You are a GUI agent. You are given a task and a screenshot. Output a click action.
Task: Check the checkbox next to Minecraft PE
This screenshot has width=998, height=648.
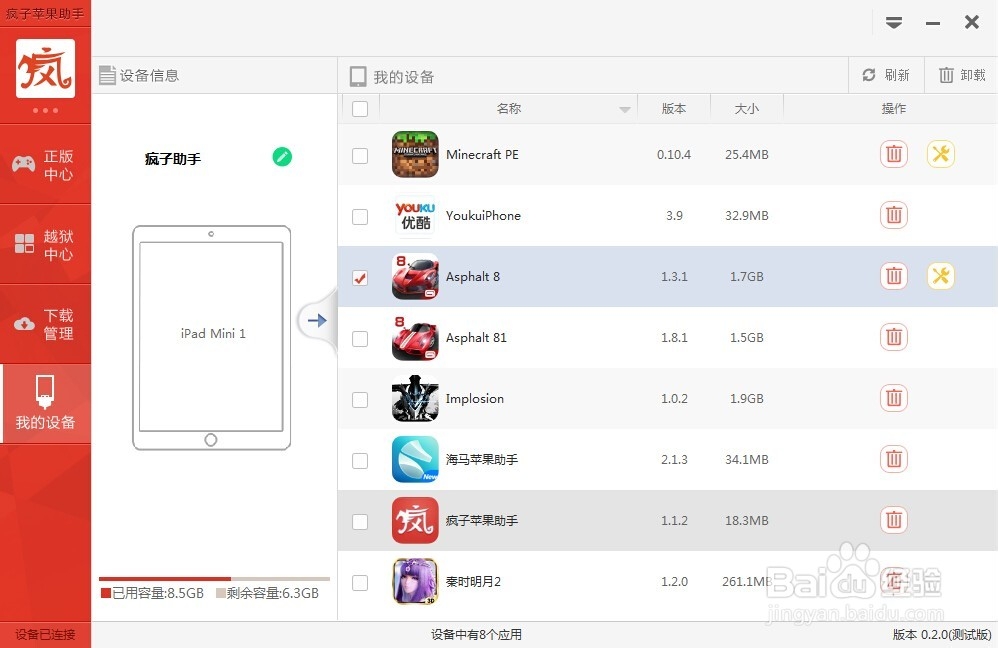coord(360,154)
